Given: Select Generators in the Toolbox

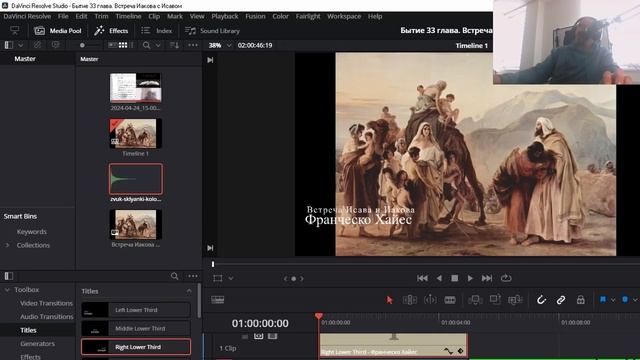Looking at the screenshot, I should pos(38,344).
